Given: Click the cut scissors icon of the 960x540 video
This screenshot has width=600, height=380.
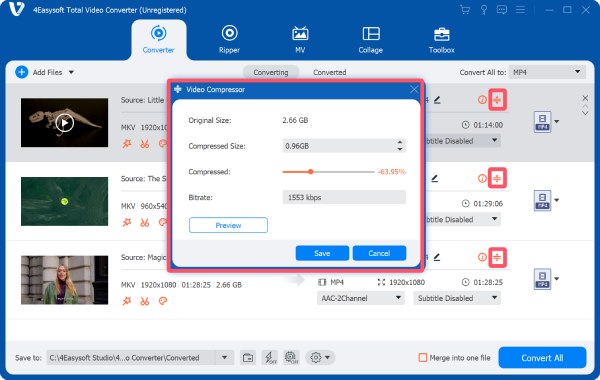Looking at the screenshot, I should tap(145, 222).
